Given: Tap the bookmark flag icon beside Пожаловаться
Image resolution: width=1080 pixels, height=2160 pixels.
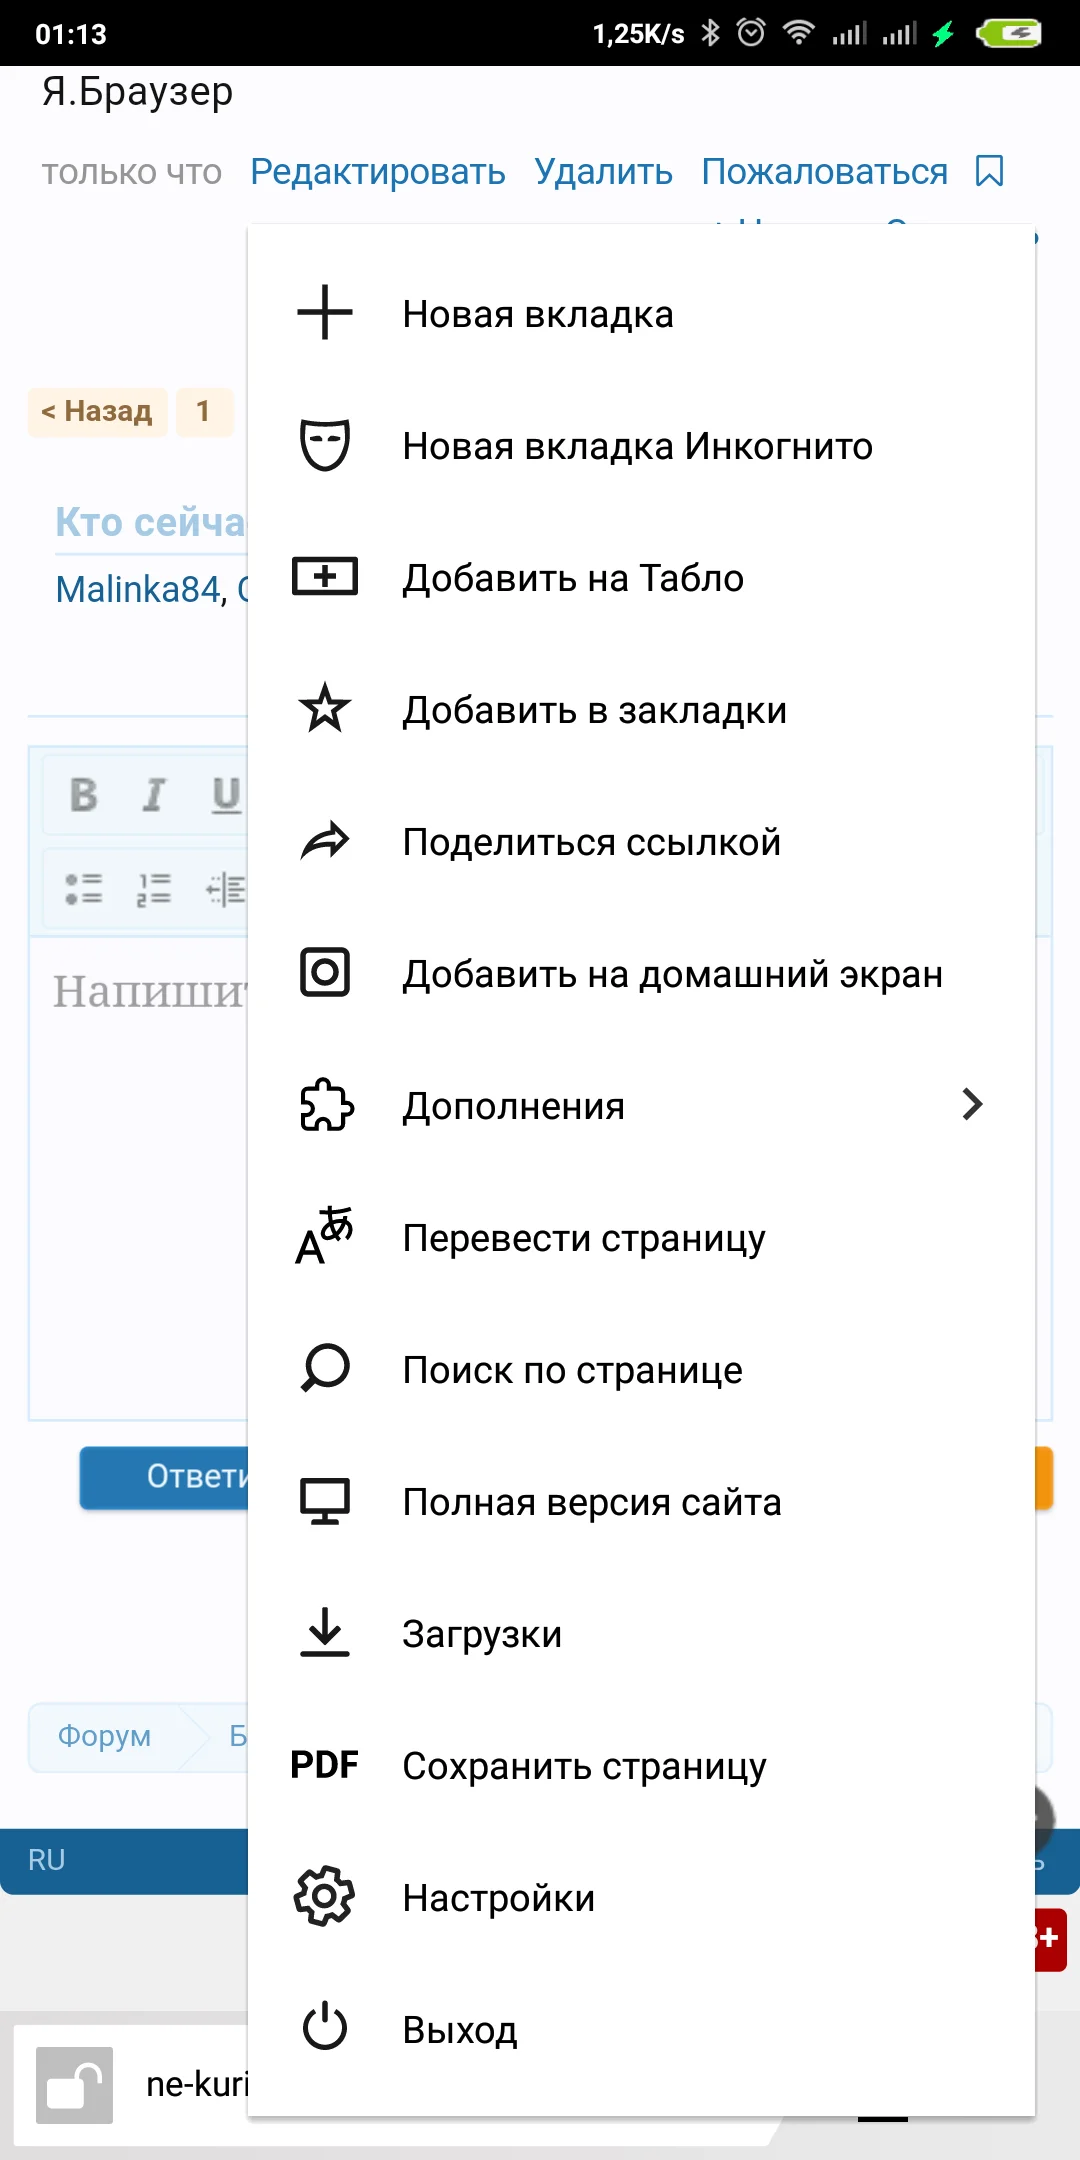Looking at the screenshot, I should (x=989, y=171).
